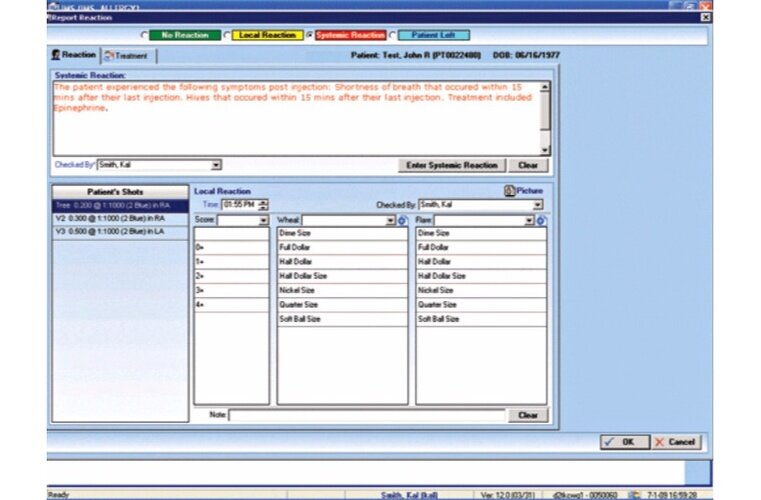Click the refresh icon beside Flare dropdown
The width and height of the screenshot is (761, 500).
pyautogui.click(x=541, y=220)
